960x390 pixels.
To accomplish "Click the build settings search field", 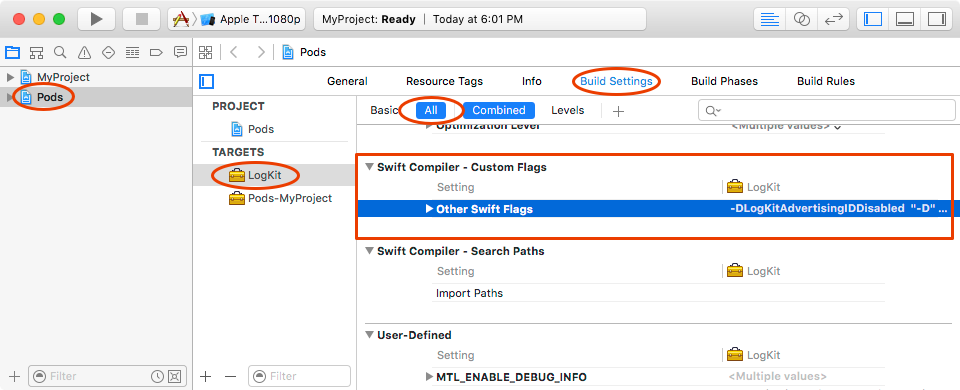I will pos(827,110).
